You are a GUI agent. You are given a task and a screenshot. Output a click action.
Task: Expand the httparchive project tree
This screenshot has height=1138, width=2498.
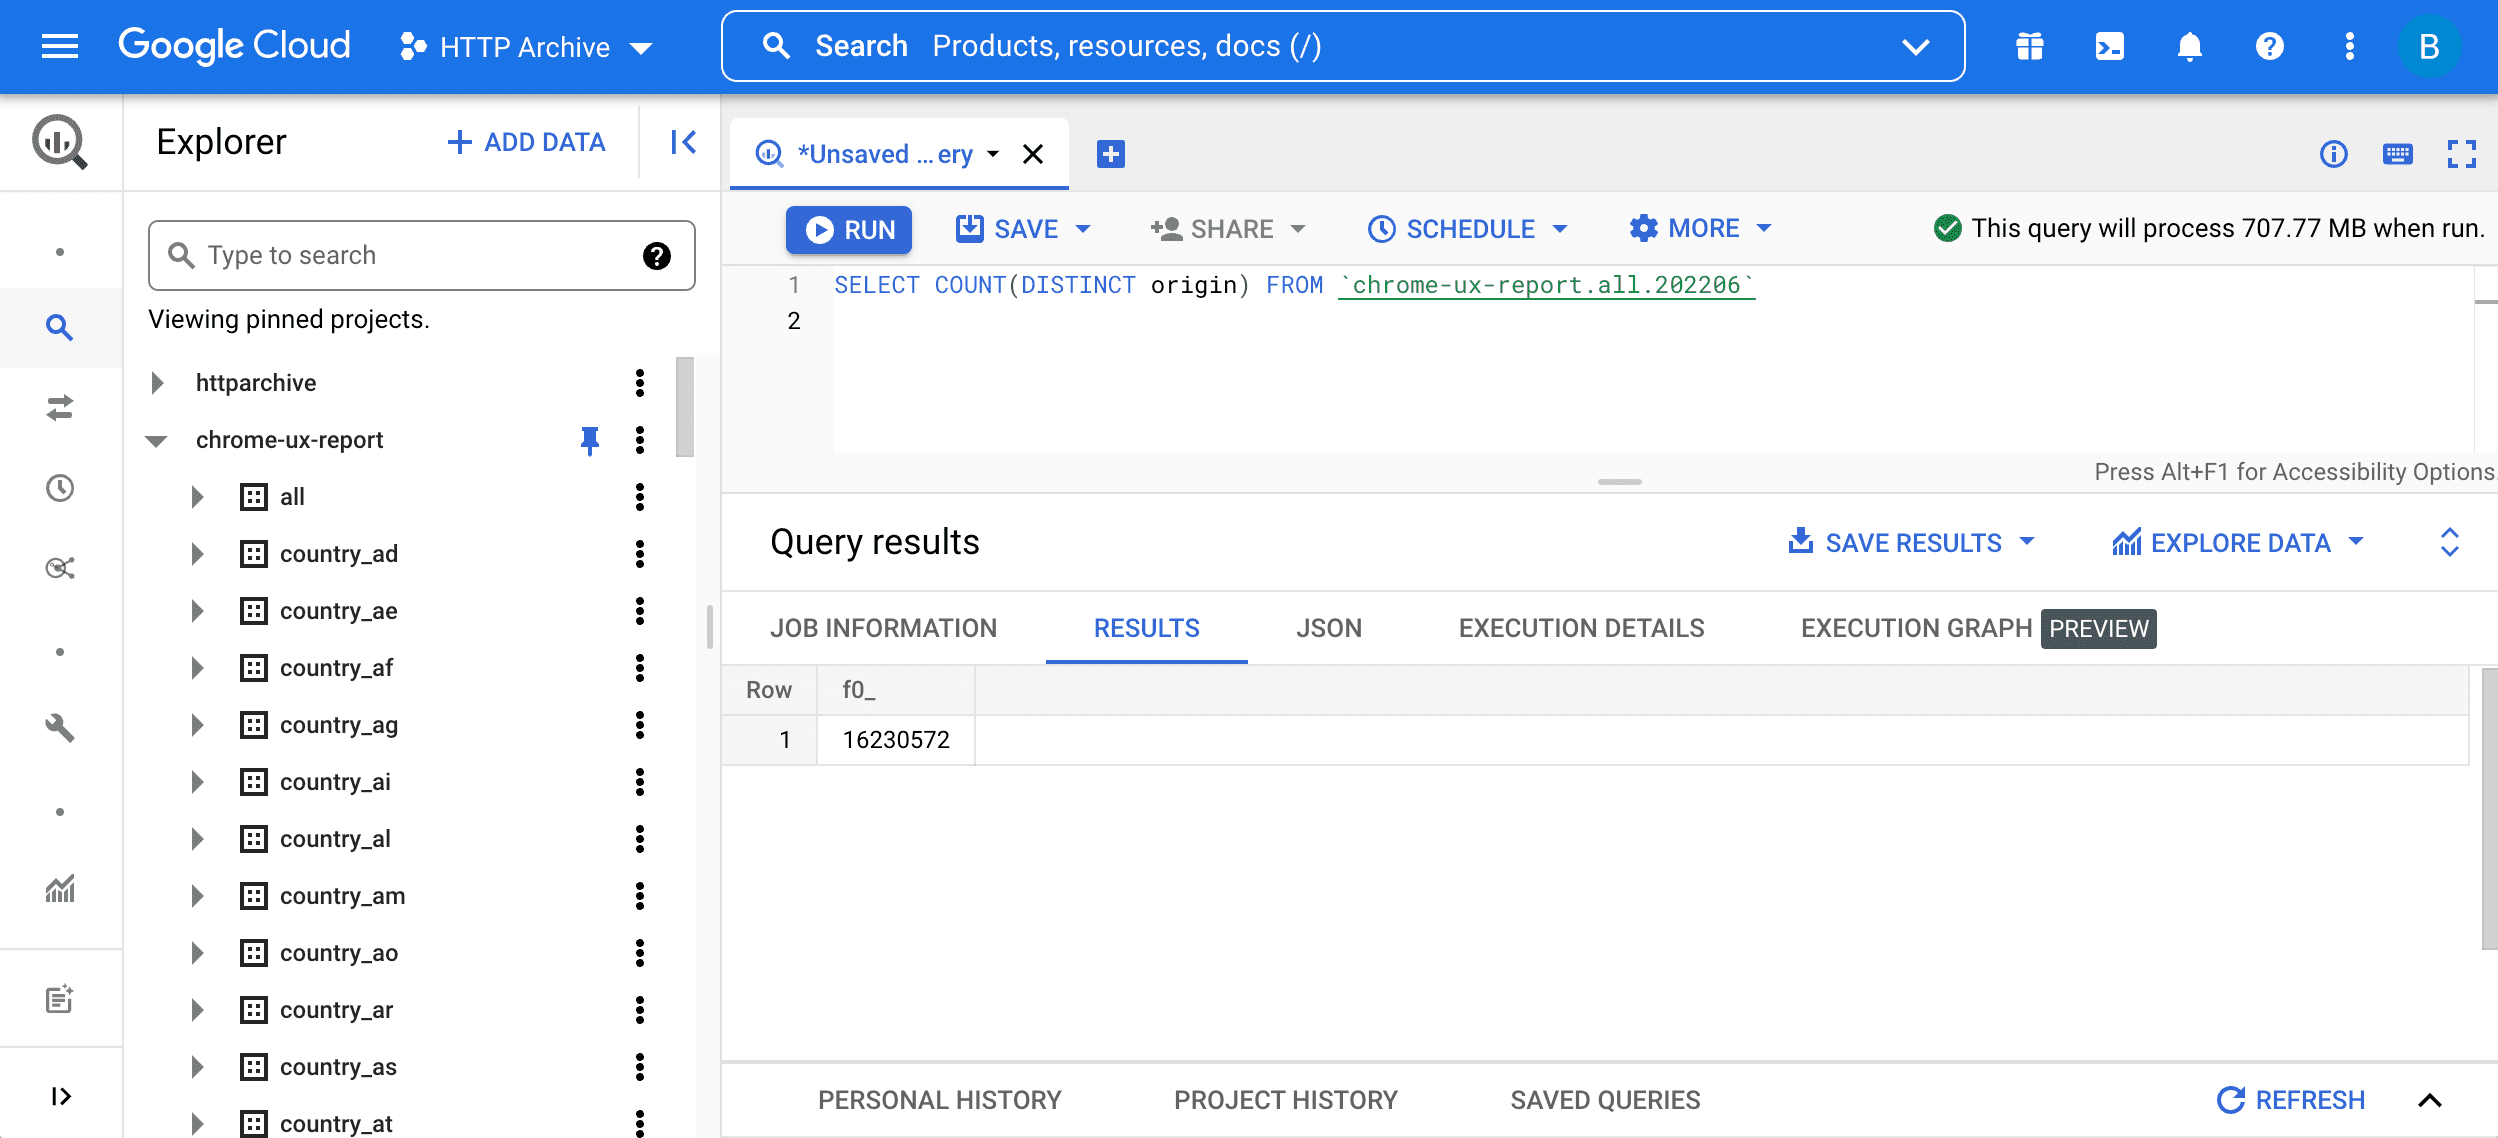(158, 381)
